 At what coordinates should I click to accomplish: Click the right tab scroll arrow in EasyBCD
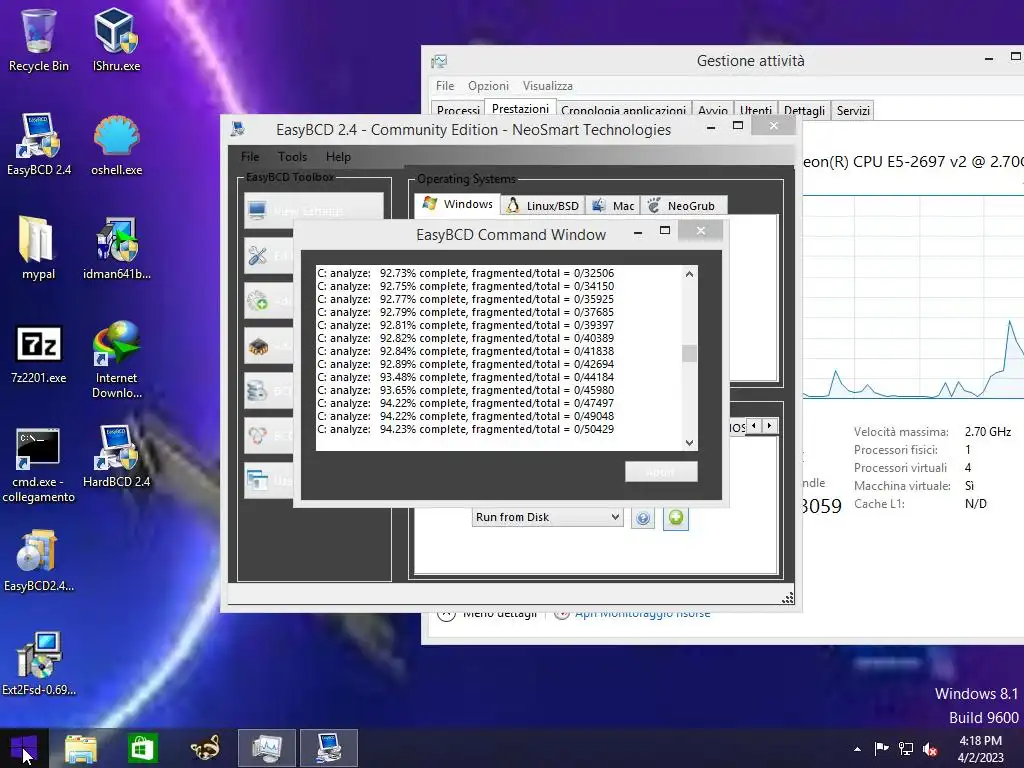(x=770, y=426)
